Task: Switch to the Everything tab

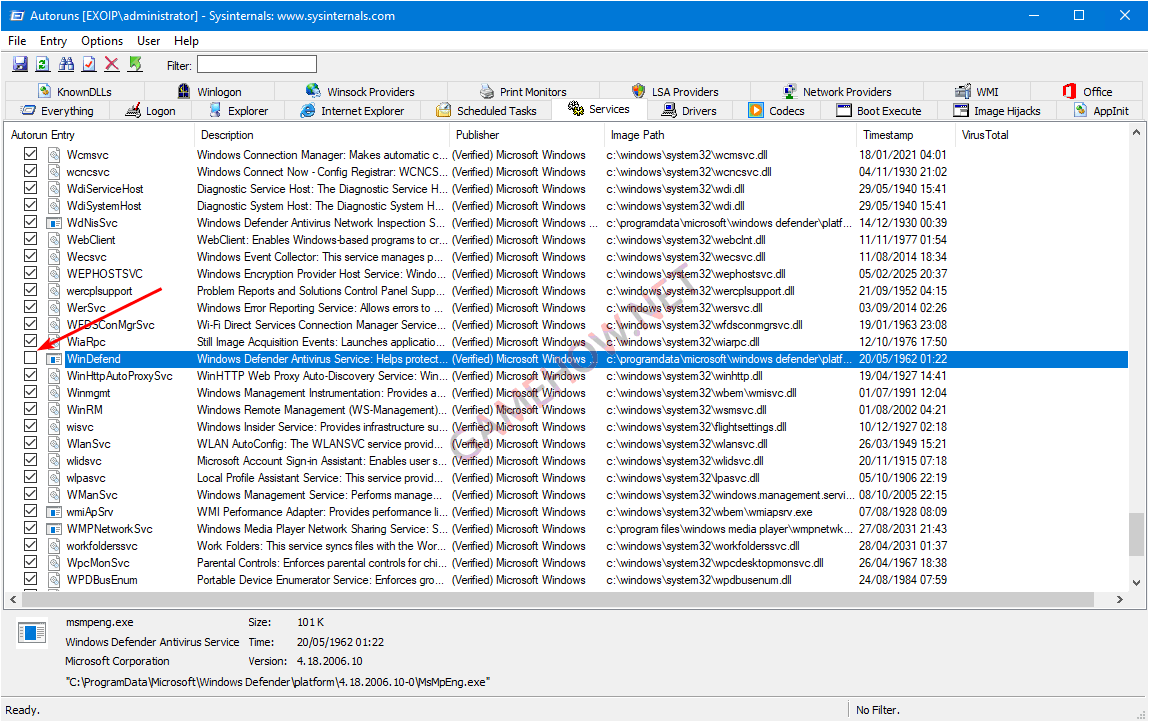Action: [57, 111]
